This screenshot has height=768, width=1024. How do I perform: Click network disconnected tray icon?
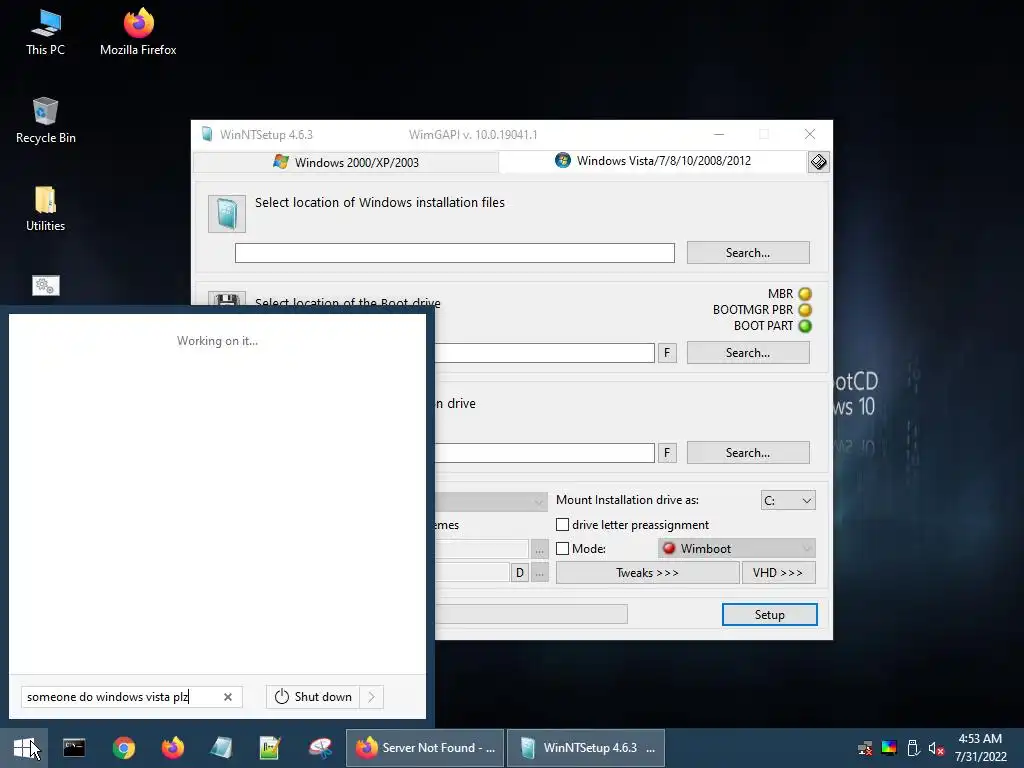click(865, 748)
